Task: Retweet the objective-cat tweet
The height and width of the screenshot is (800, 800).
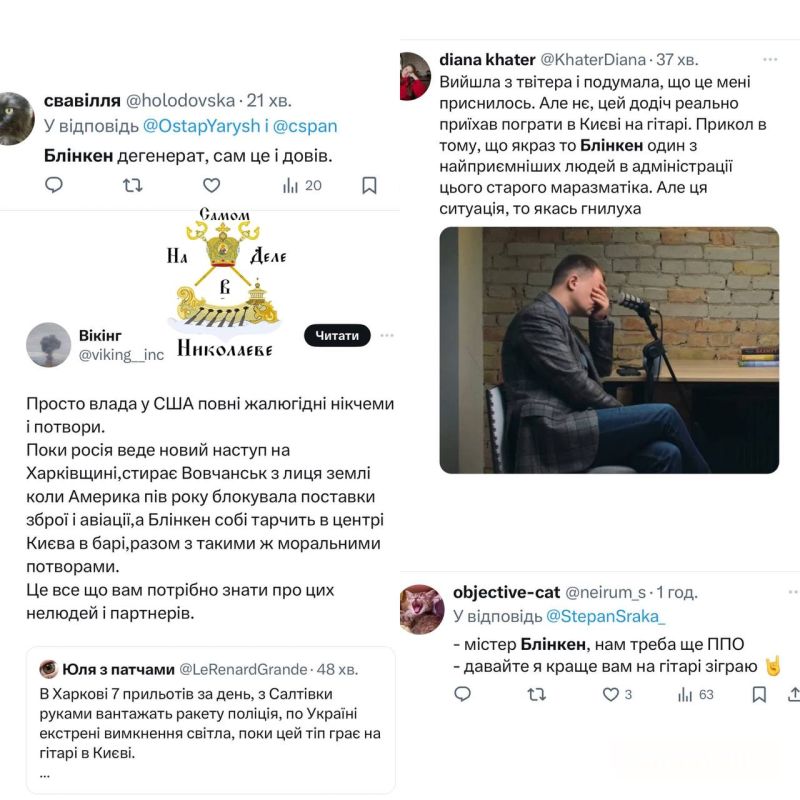Action: 536,694
